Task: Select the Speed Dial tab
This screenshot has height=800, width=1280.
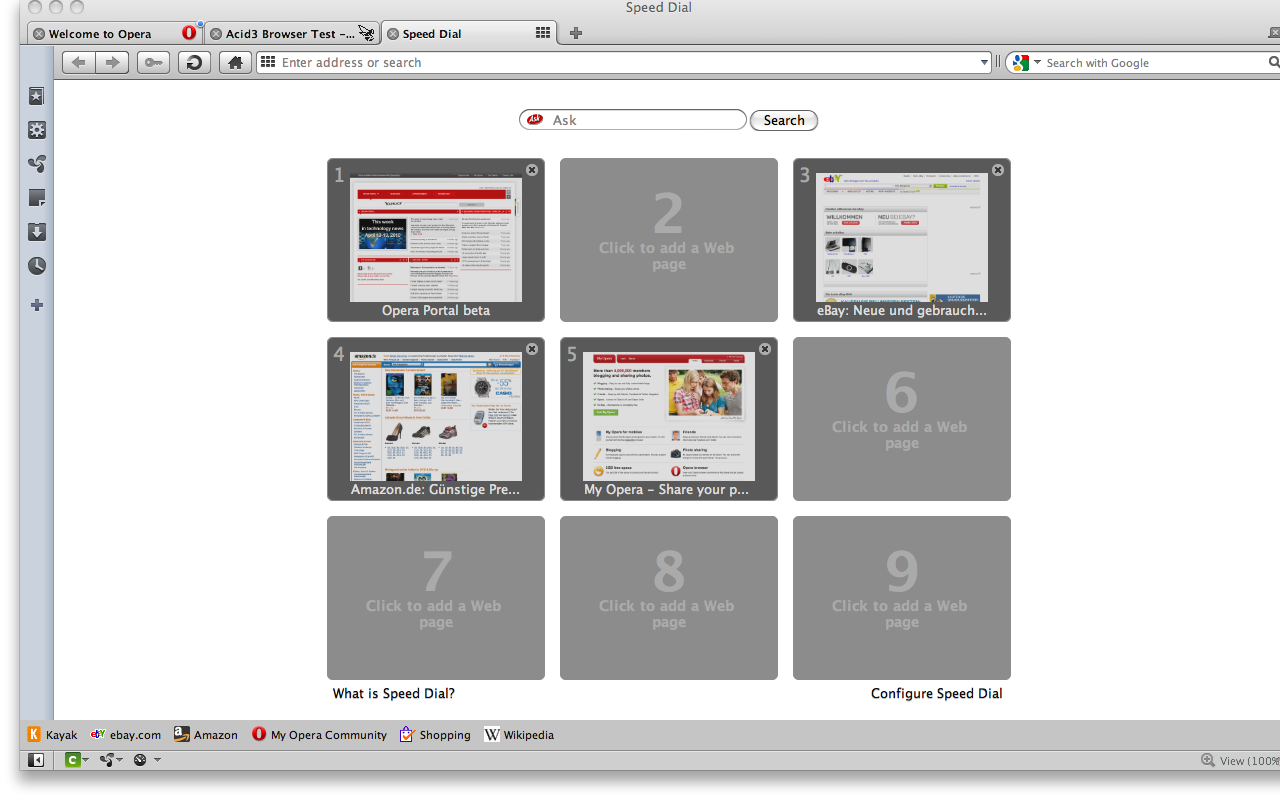Action: tap(468, 34)
